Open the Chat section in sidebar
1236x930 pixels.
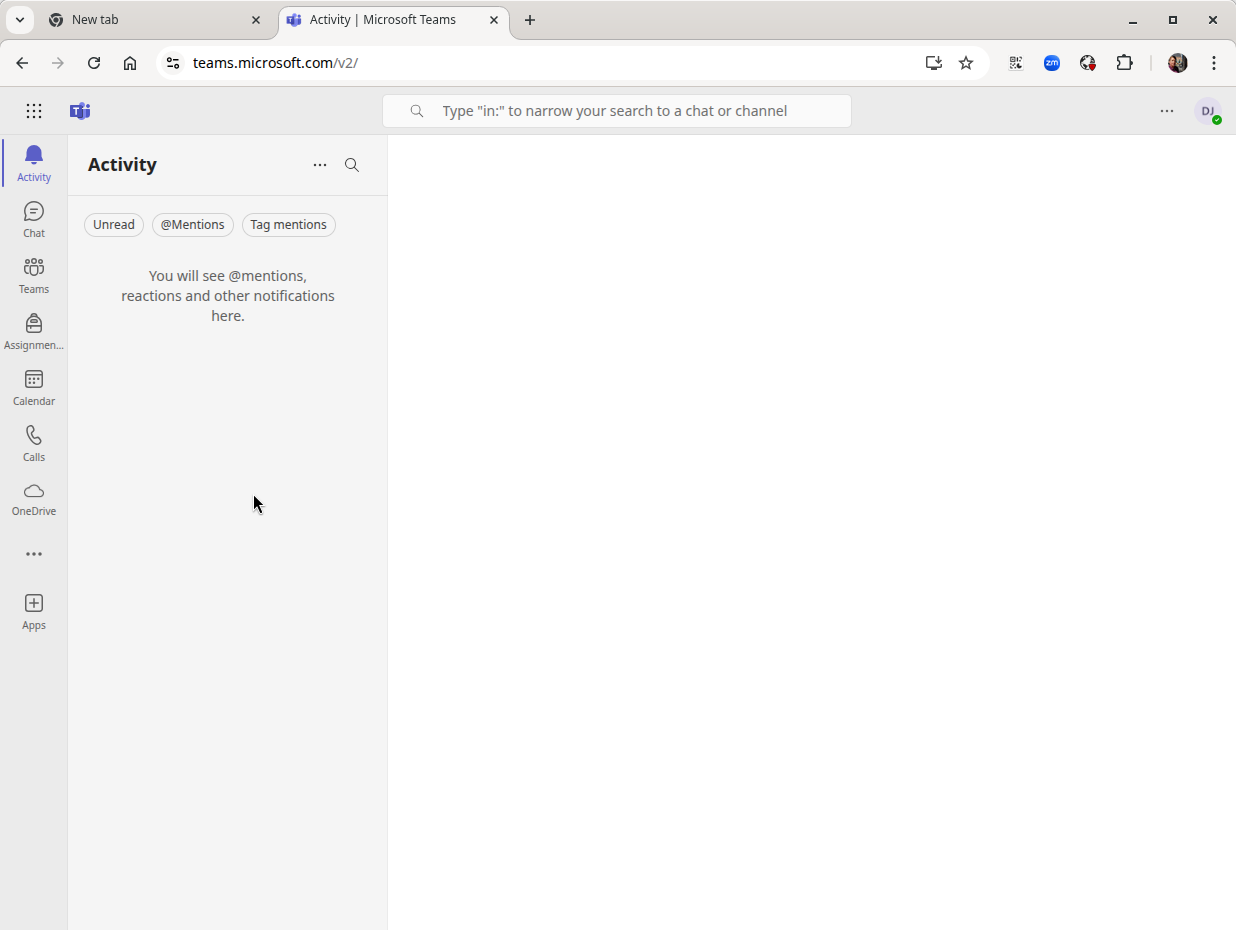click(34, 219)
